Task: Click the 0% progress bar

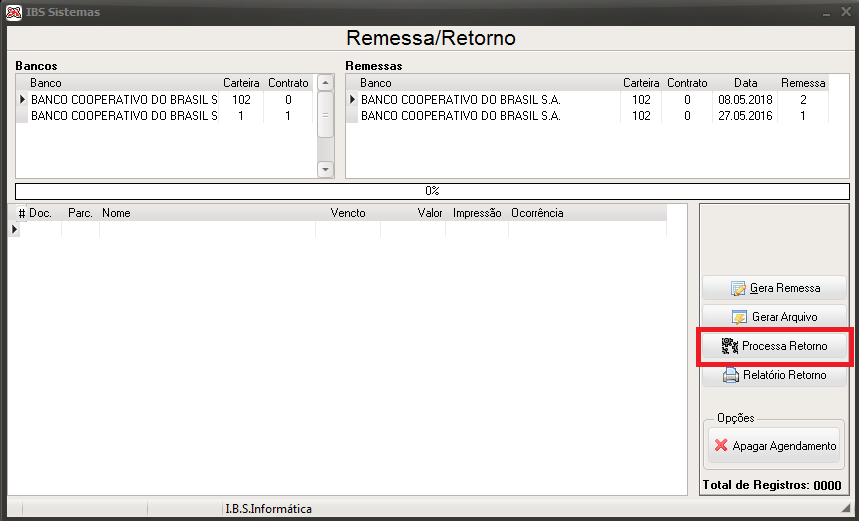Action: tap(432, 191)
